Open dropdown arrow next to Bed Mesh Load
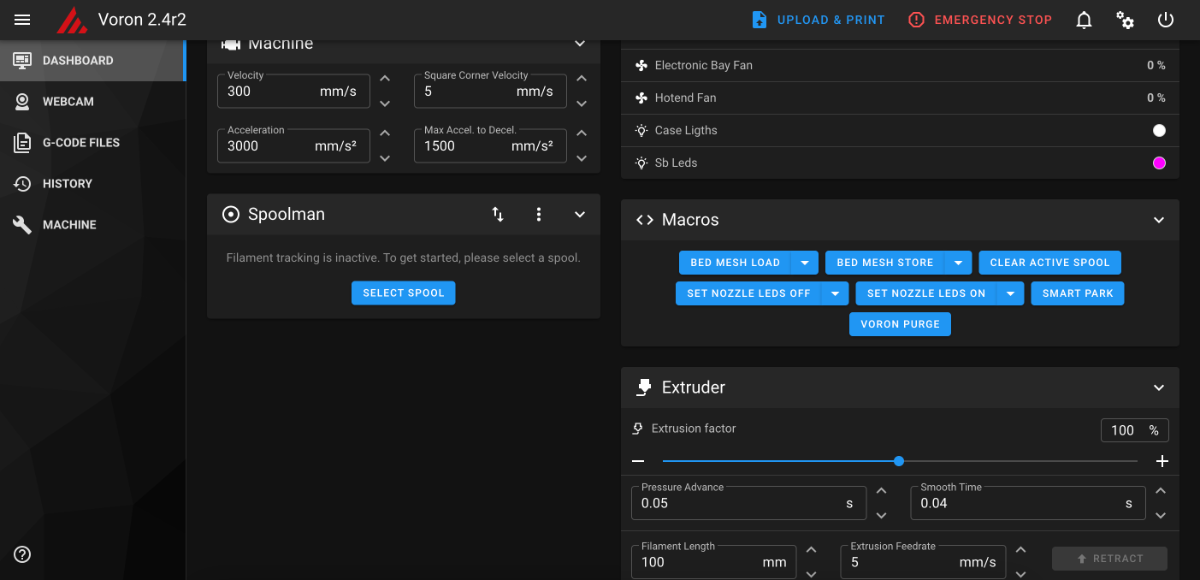The height and width of the screenshot is (580, 1200). (805, 262)
